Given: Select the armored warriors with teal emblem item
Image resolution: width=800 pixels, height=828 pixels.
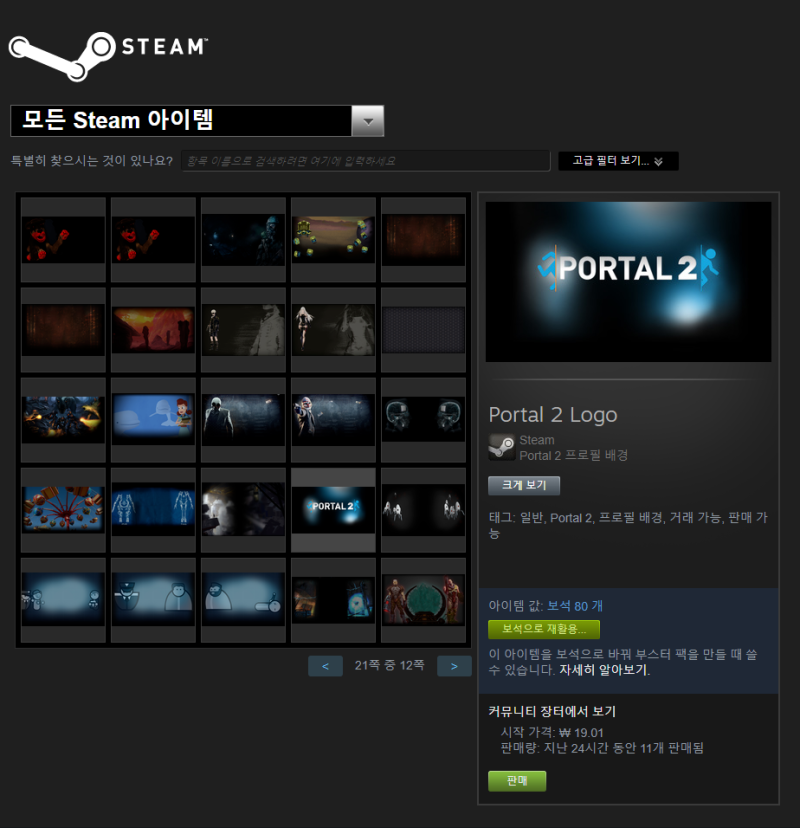Looking at the screenshot, I should (x=423, y=600).
